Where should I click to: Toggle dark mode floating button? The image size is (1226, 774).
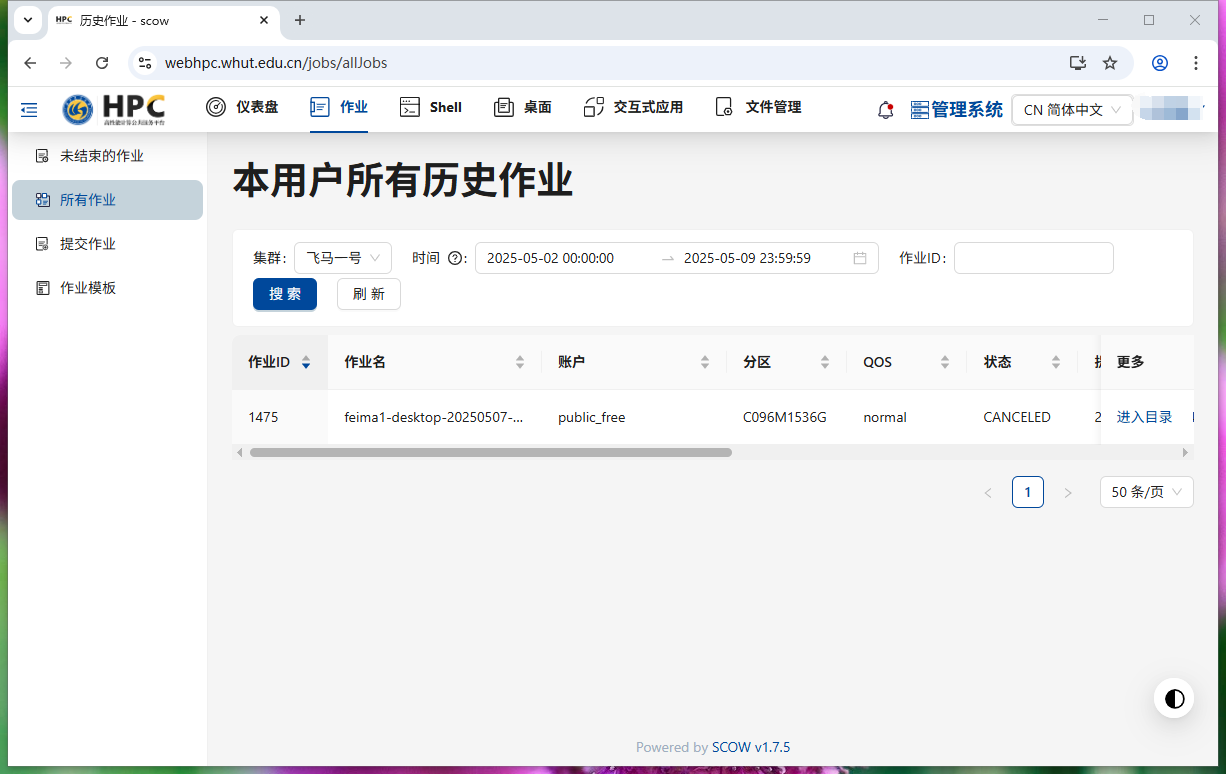[1174, 698]
